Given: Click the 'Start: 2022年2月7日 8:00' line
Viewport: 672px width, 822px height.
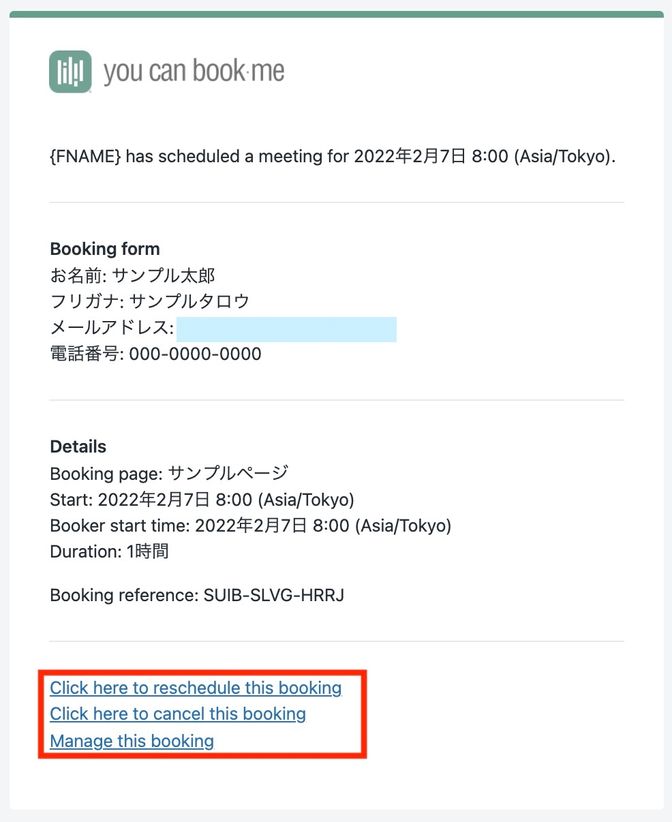Looking at the screenshot, I should (202, 500).
